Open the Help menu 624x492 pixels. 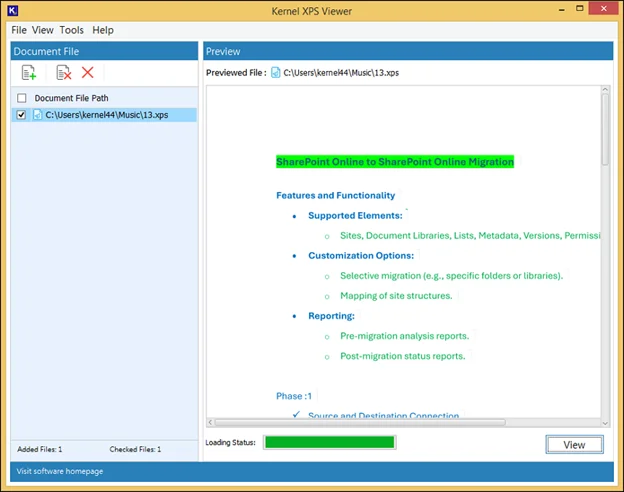103,30
